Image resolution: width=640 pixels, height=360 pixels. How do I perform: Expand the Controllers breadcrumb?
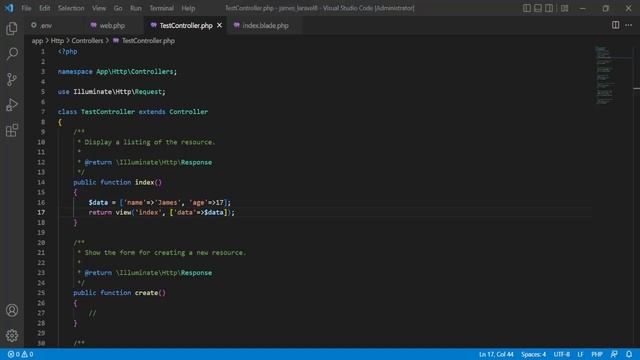pyautogui.click(x=87, y=41)
